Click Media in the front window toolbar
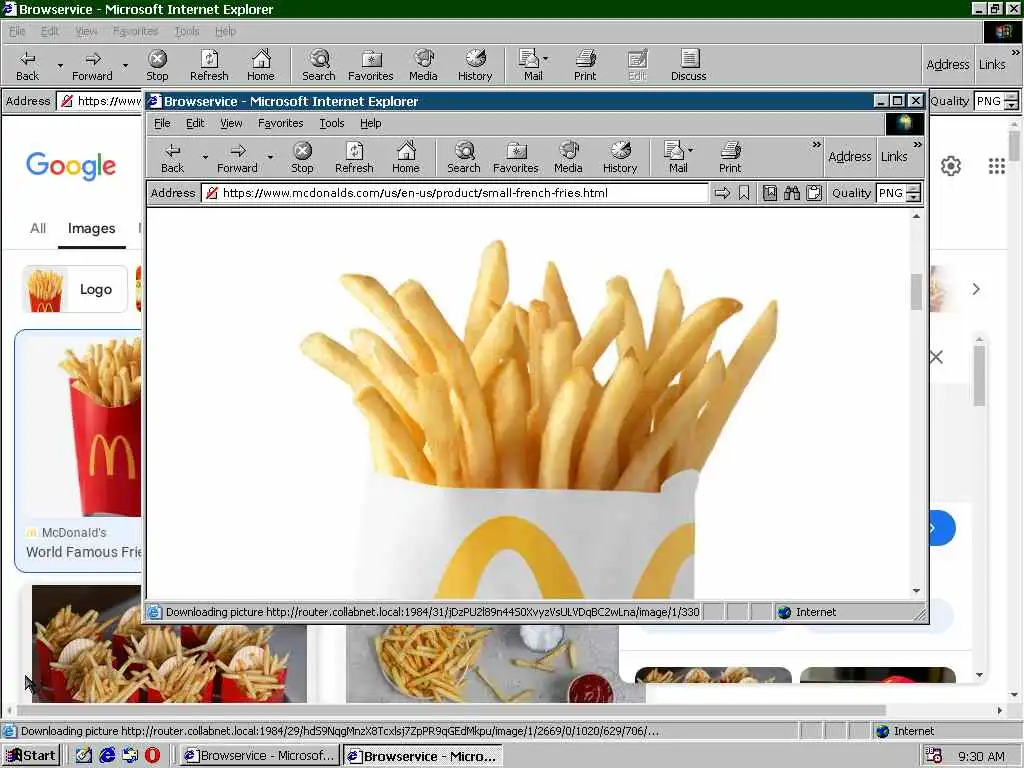 tap(568, 158)
